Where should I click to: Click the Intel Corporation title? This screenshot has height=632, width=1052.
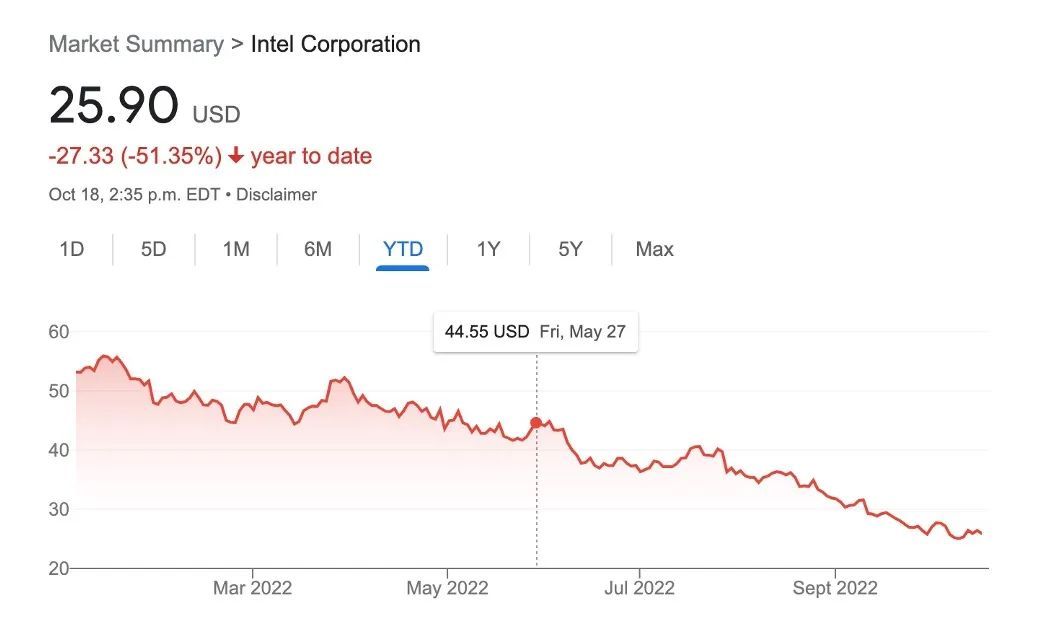point(335,44)
